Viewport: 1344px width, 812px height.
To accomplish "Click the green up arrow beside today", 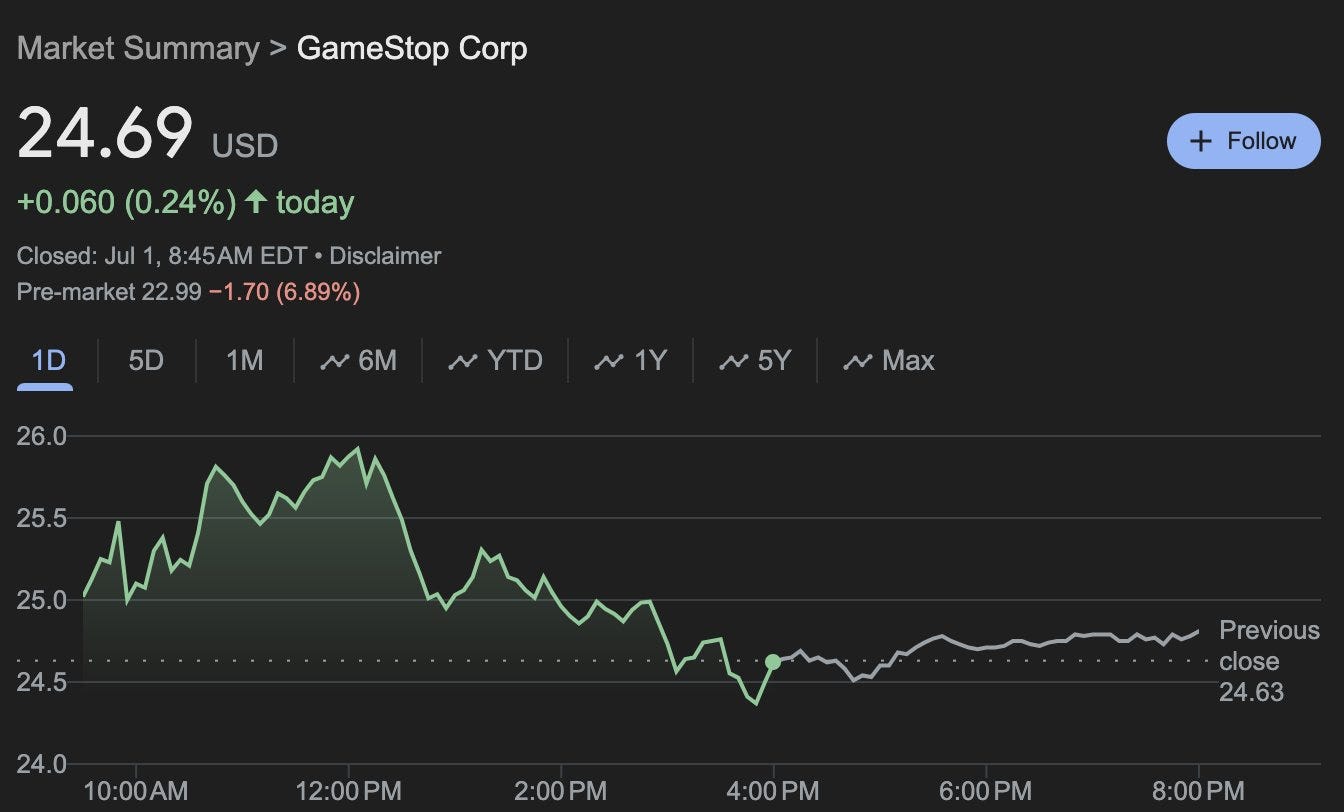I will tap(256, 203).
